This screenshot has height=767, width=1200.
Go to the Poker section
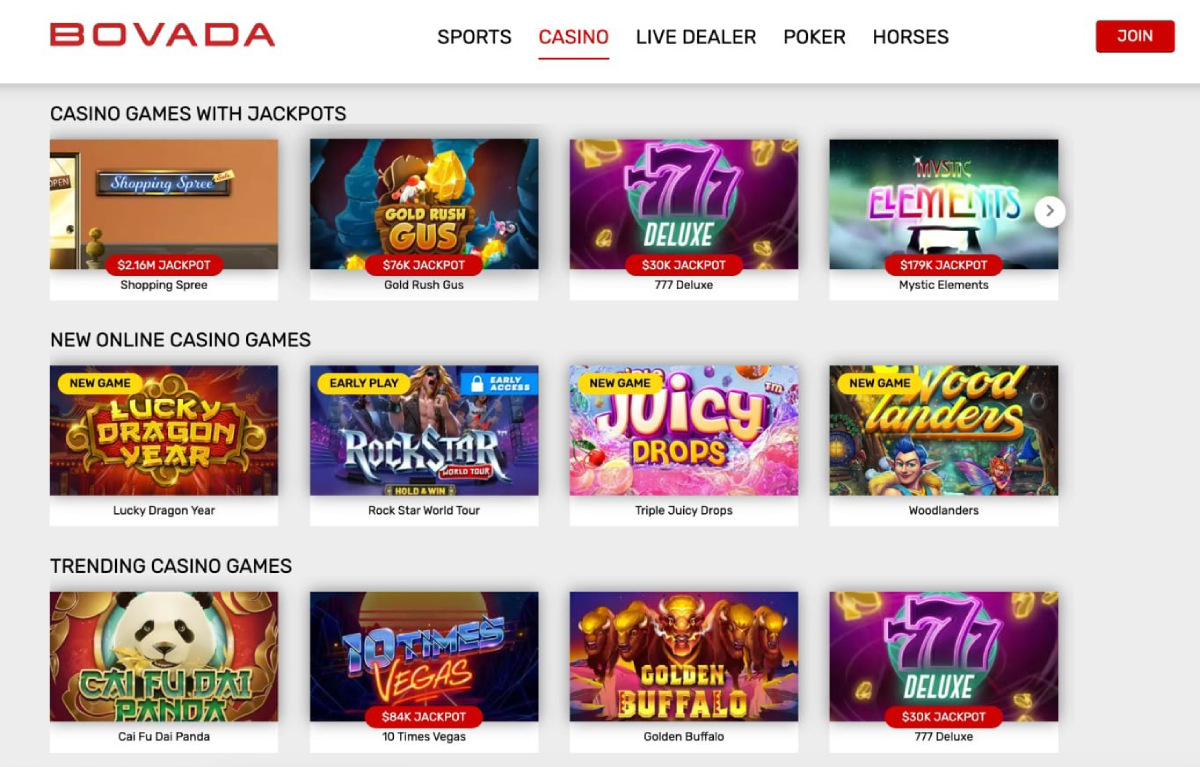814,37
